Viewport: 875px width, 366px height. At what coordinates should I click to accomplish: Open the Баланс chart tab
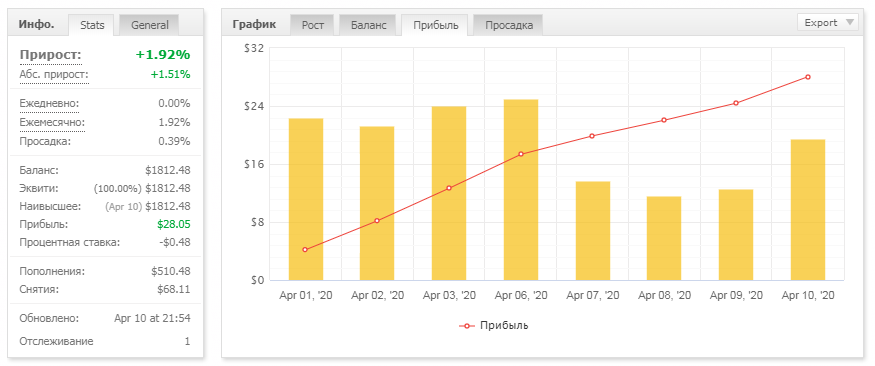[368, 25]
